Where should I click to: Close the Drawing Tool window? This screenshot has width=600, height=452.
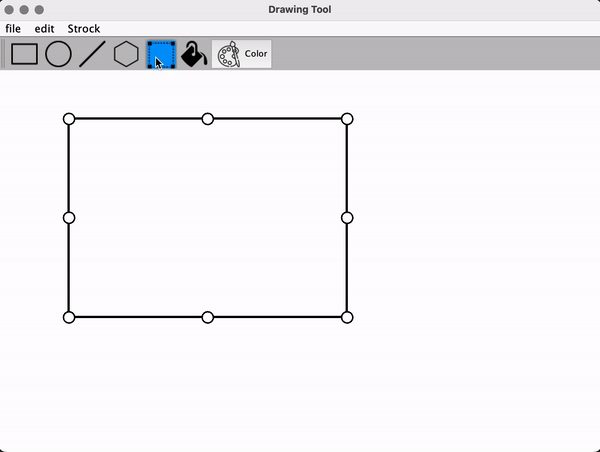9,10
